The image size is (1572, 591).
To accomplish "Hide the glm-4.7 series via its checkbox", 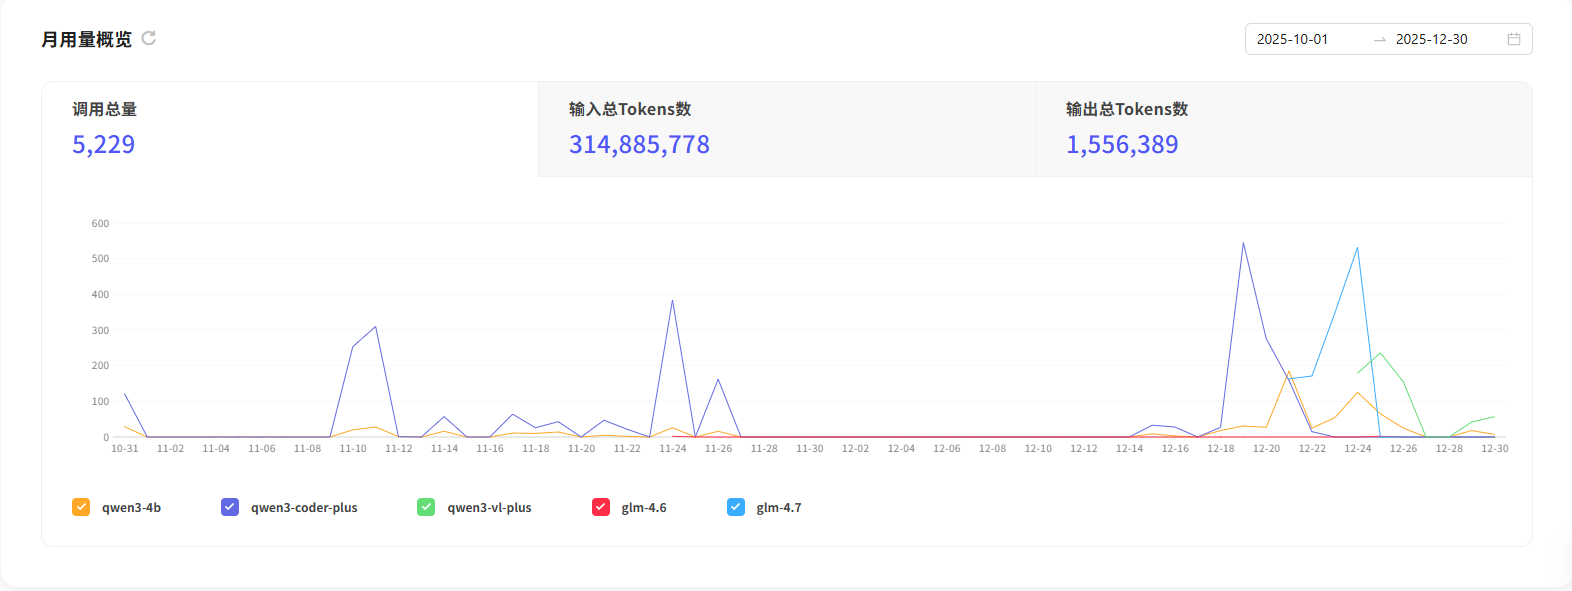I will [736, 507].
